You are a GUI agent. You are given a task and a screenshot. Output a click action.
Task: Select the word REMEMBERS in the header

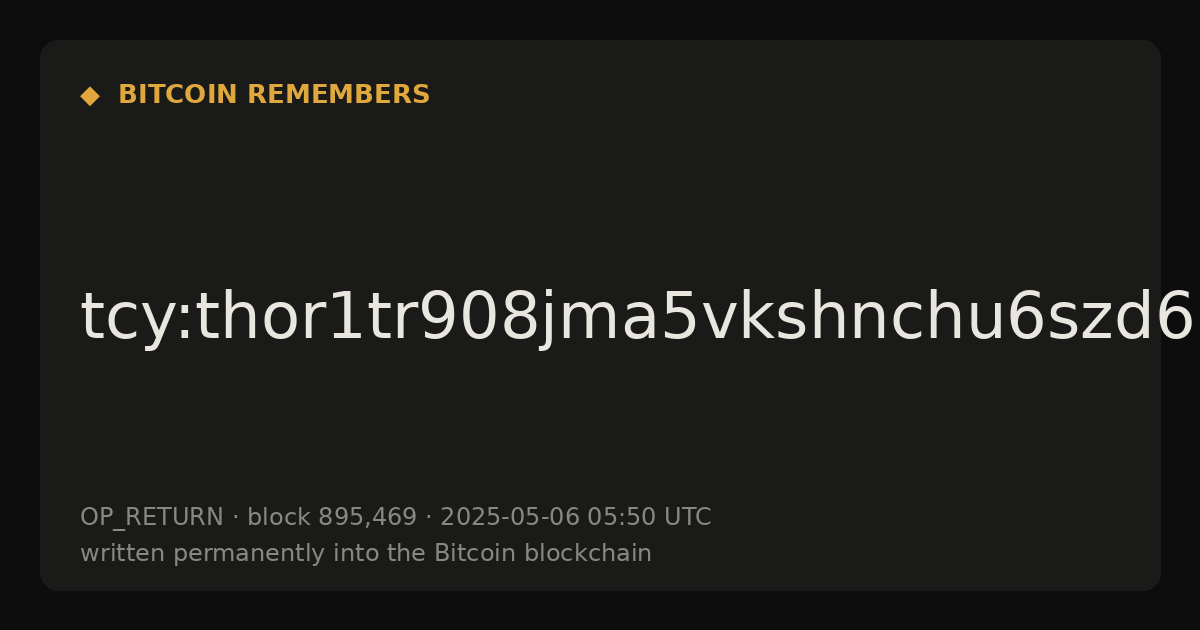(x=338, y=95)
